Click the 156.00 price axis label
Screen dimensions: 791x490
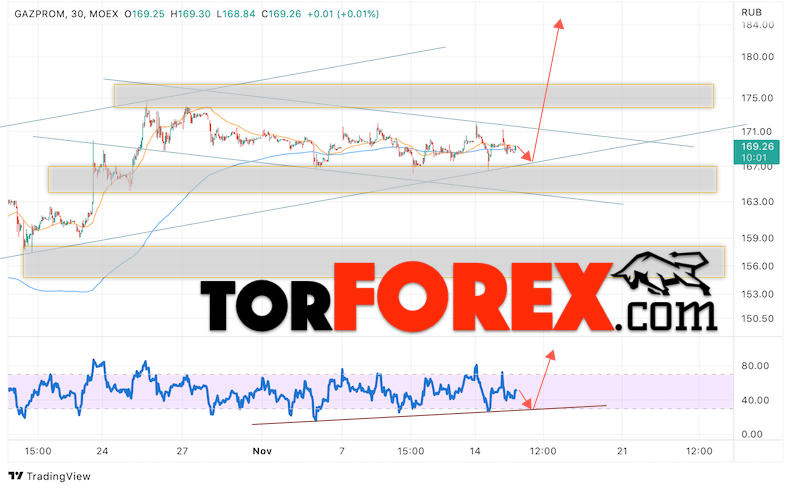pos(757,266)
